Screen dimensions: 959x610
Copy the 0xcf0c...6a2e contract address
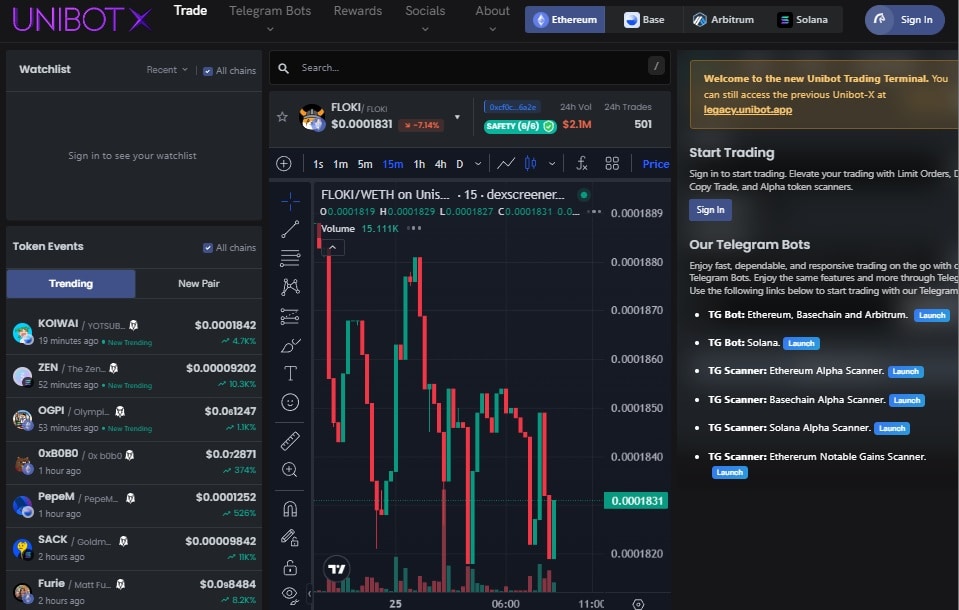(512, 107)
